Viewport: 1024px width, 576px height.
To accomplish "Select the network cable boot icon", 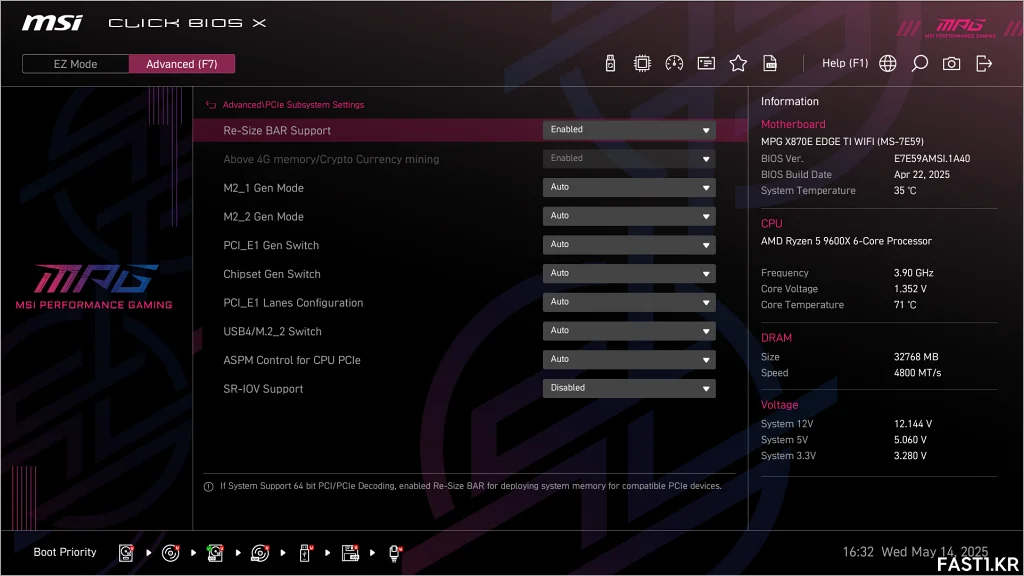I will [395, 553].
